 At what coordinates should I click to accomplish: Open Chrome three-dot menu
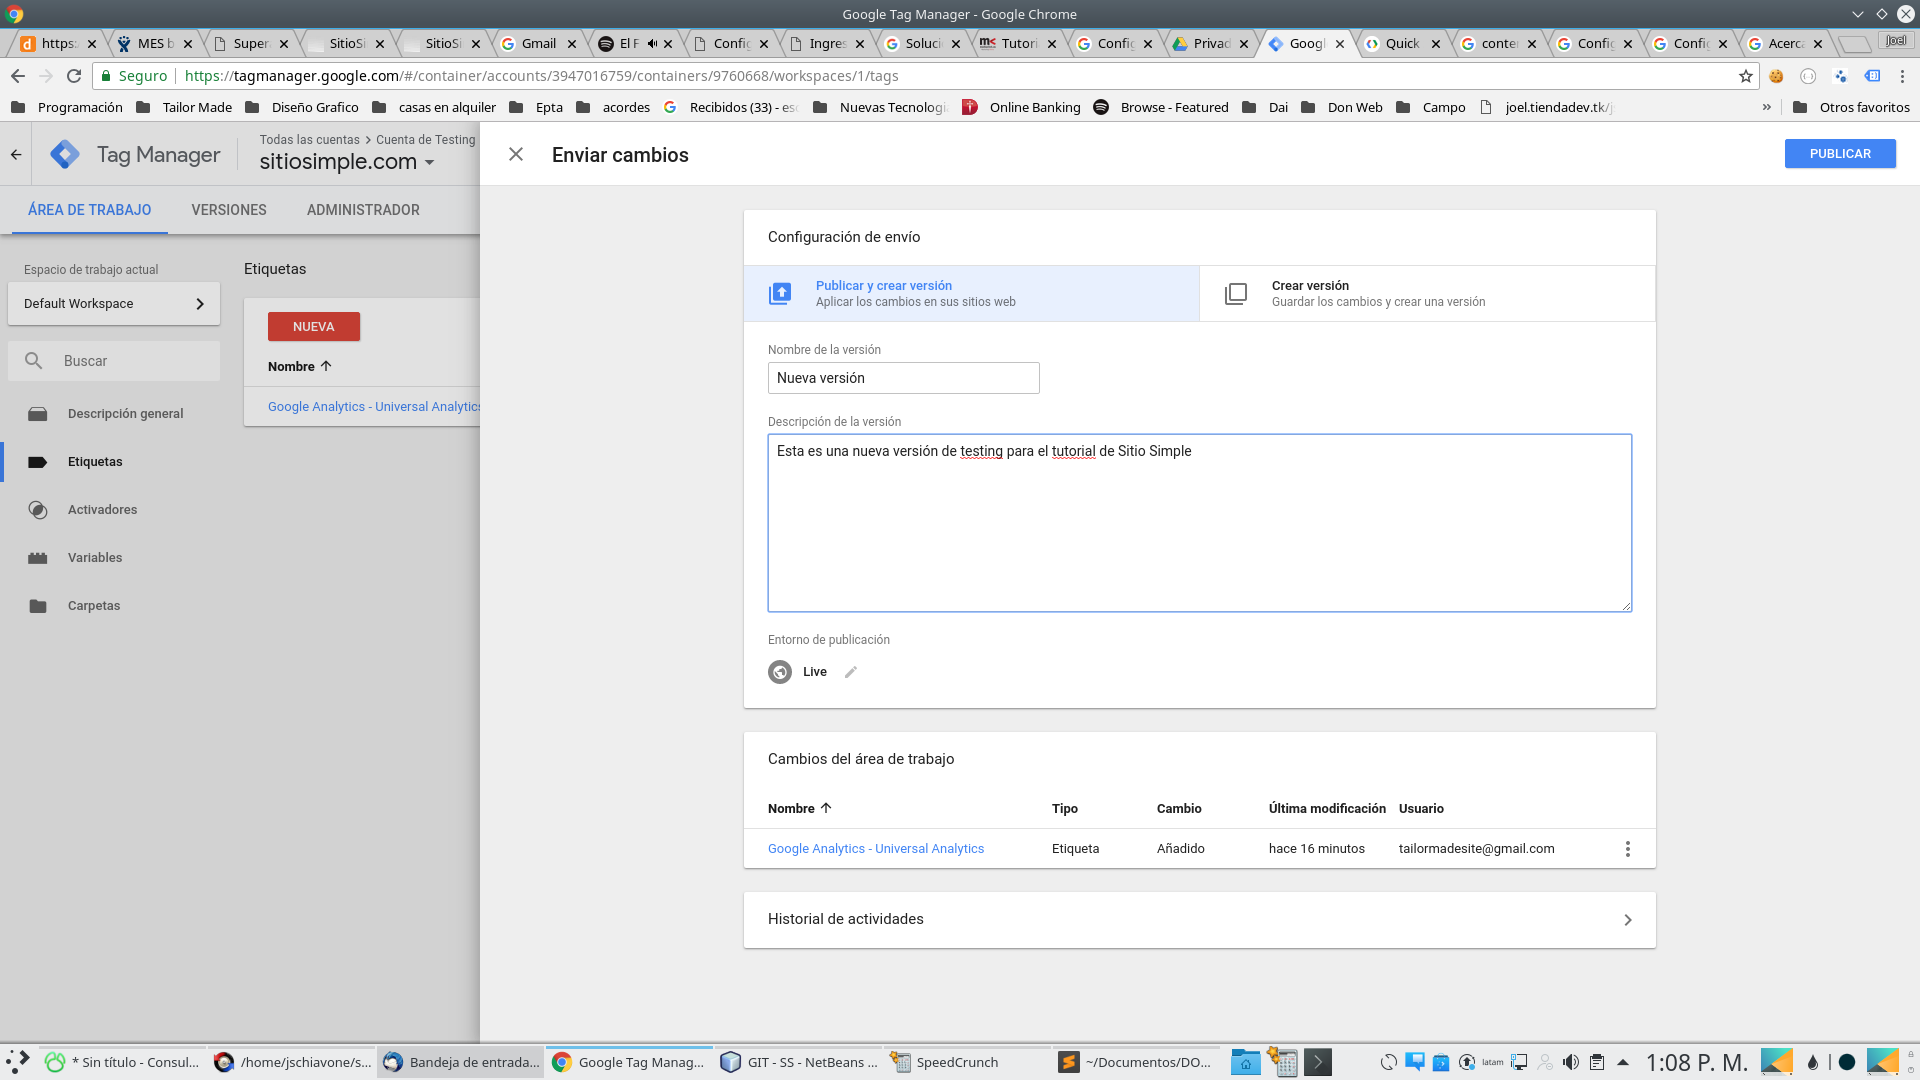click(x=1903, y=76)
